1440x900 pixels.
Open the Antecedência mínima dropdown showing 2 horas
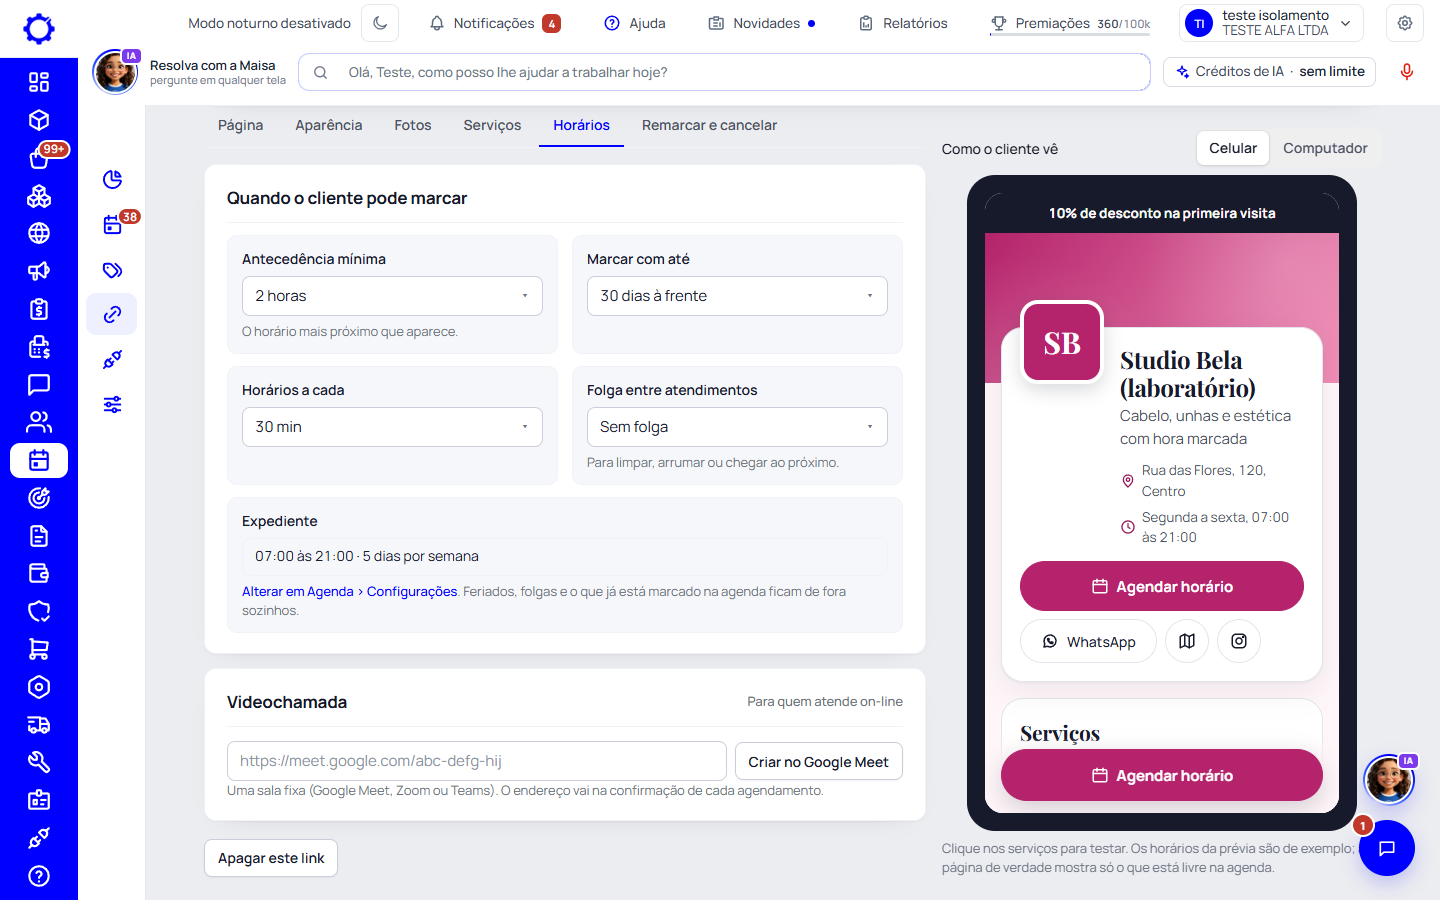[x=392, y=296]
